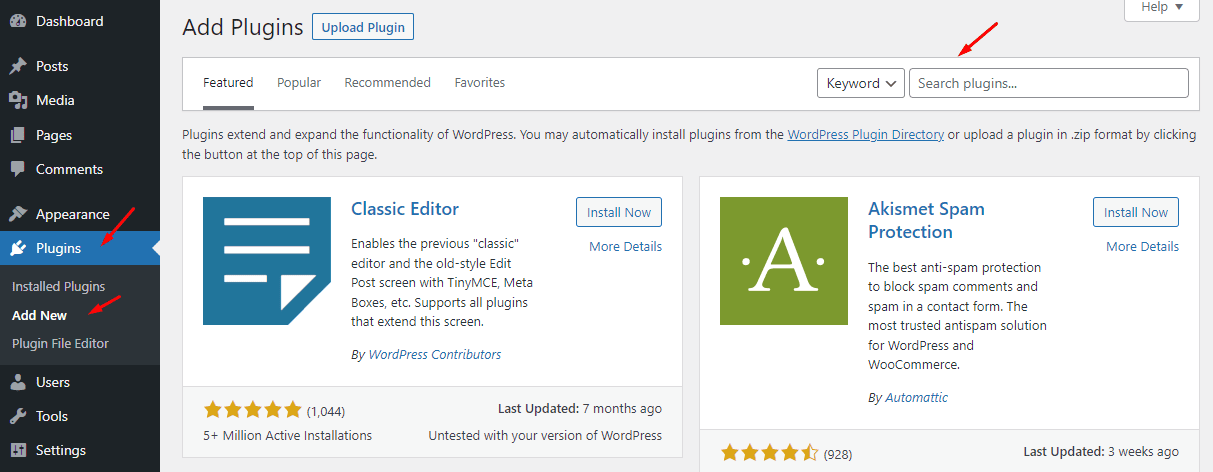Switch to the Recommended tab
1213x472 pixels.
pyautogui.click(x=387, y=83)
